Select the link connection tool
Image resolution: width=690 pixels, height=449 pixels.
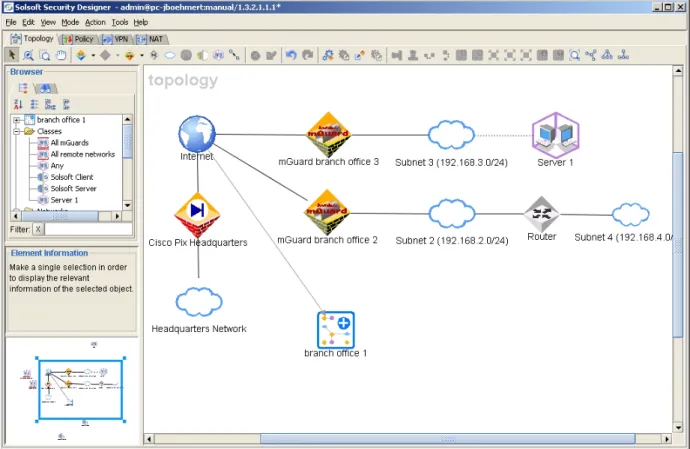point(235,55)
